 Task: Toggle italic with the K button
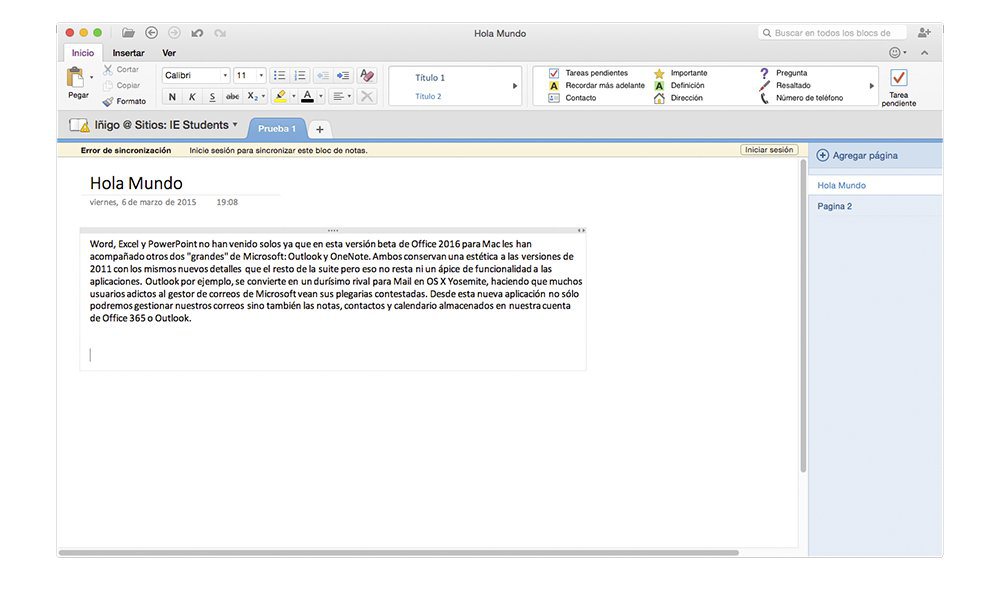[192, 96]
